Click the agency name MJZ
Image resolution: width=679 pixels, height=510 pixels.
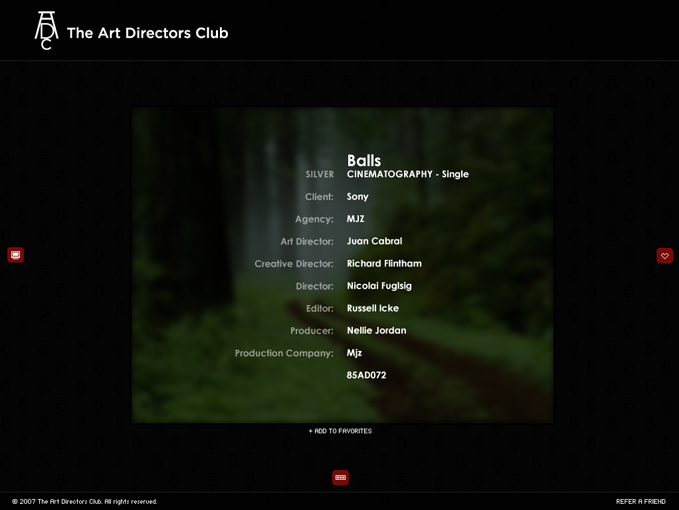click(x=356, y=219)
